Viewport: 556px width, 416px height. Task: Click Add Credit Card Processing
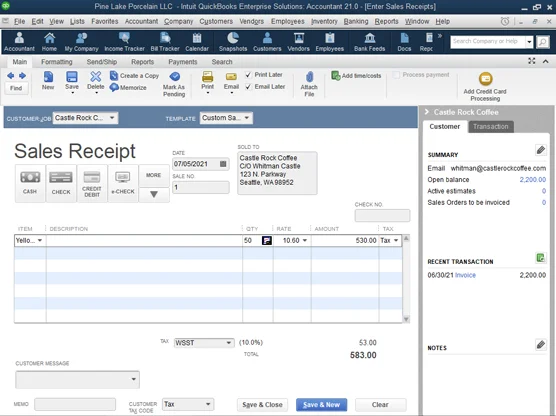tap(485, 87)
